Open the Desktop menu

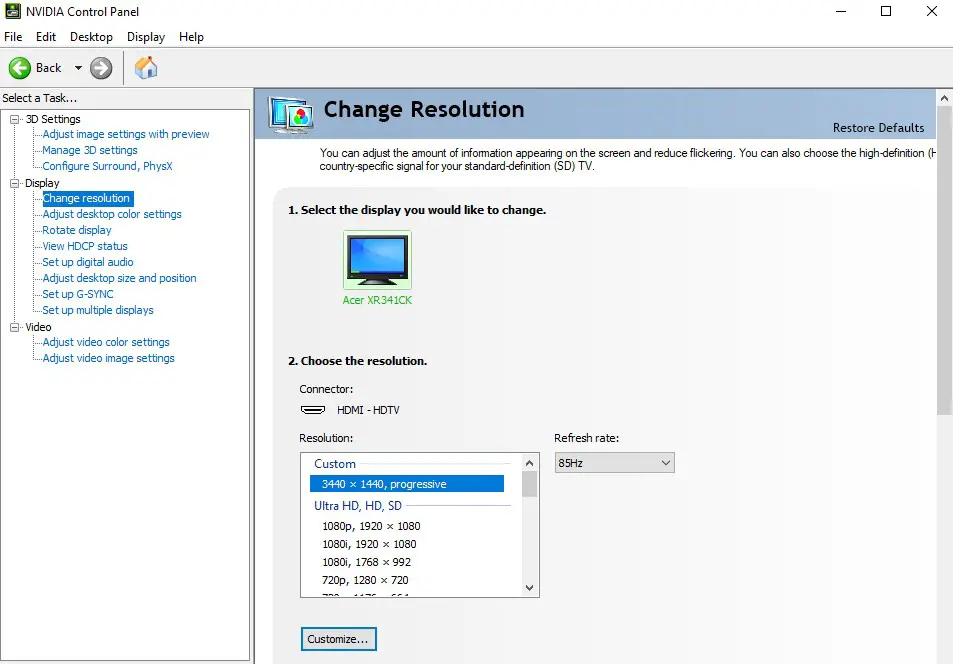pos(91,37)
